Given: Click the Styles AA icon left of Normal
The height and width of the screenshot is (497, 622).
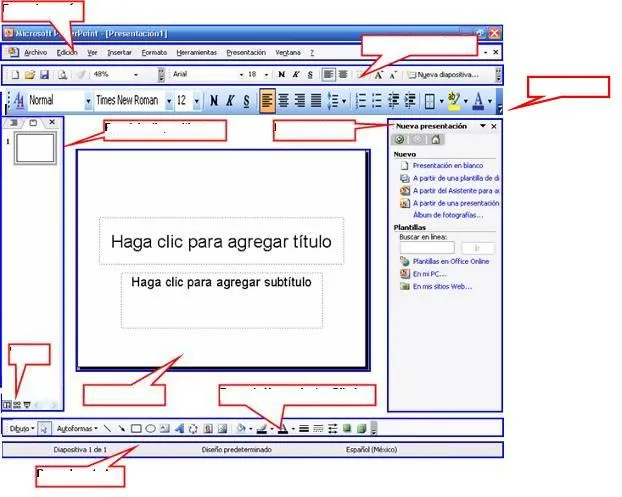Looking at the screenshot, I should [18, 101].
